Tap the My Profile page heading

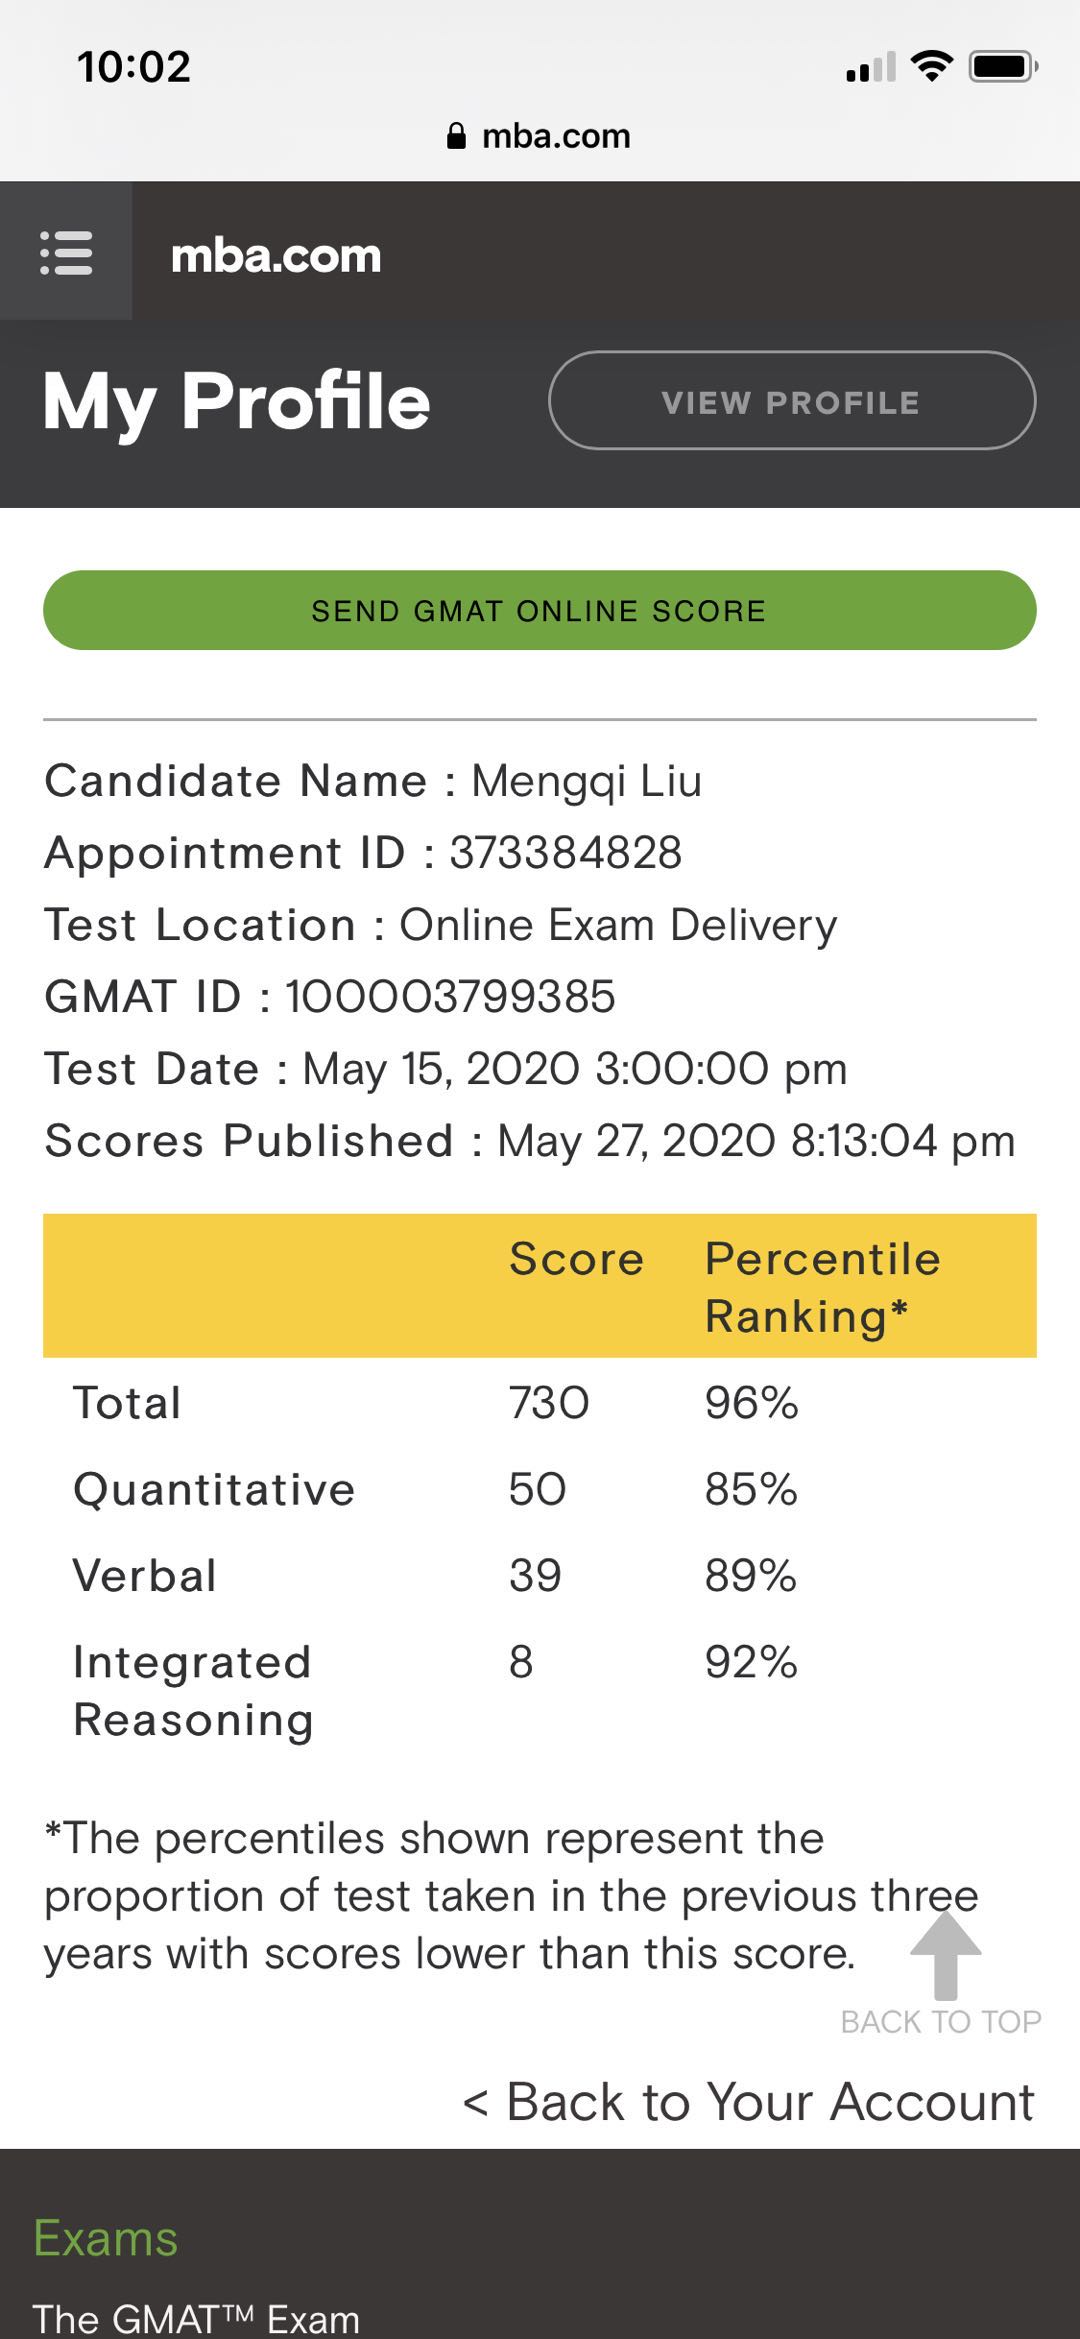[x=237, y=401]
